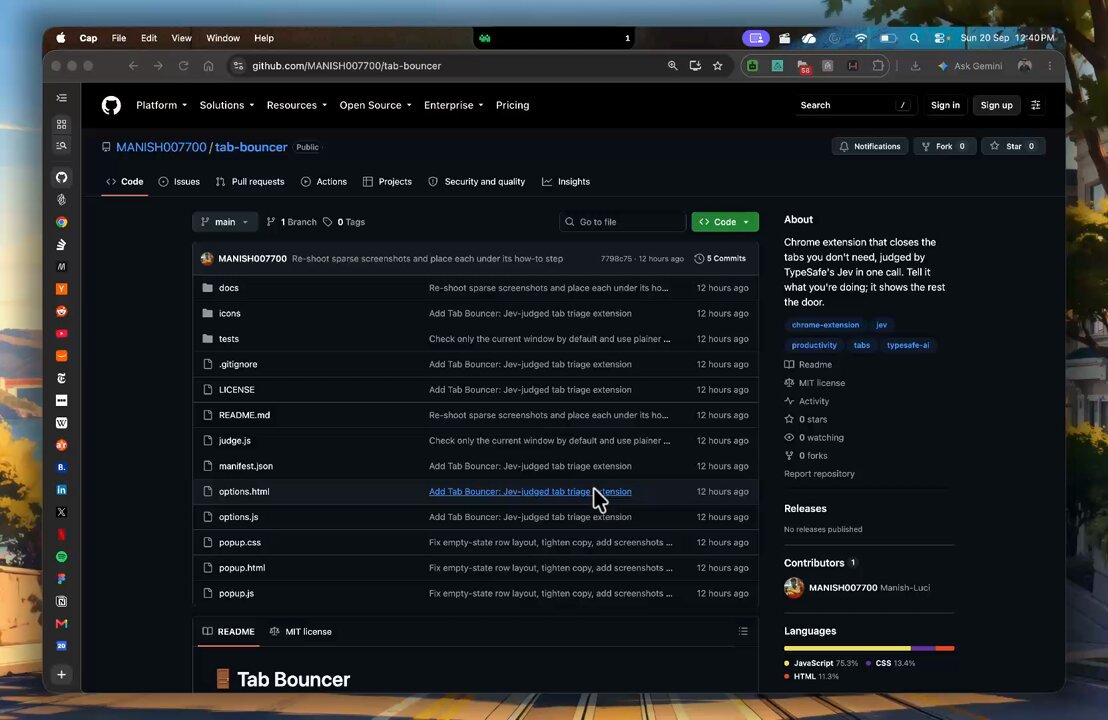This screenshot has height=720, width=1108.
Task: Click the Sign in button
Action: pyautogui.click(x=945, y=105)
